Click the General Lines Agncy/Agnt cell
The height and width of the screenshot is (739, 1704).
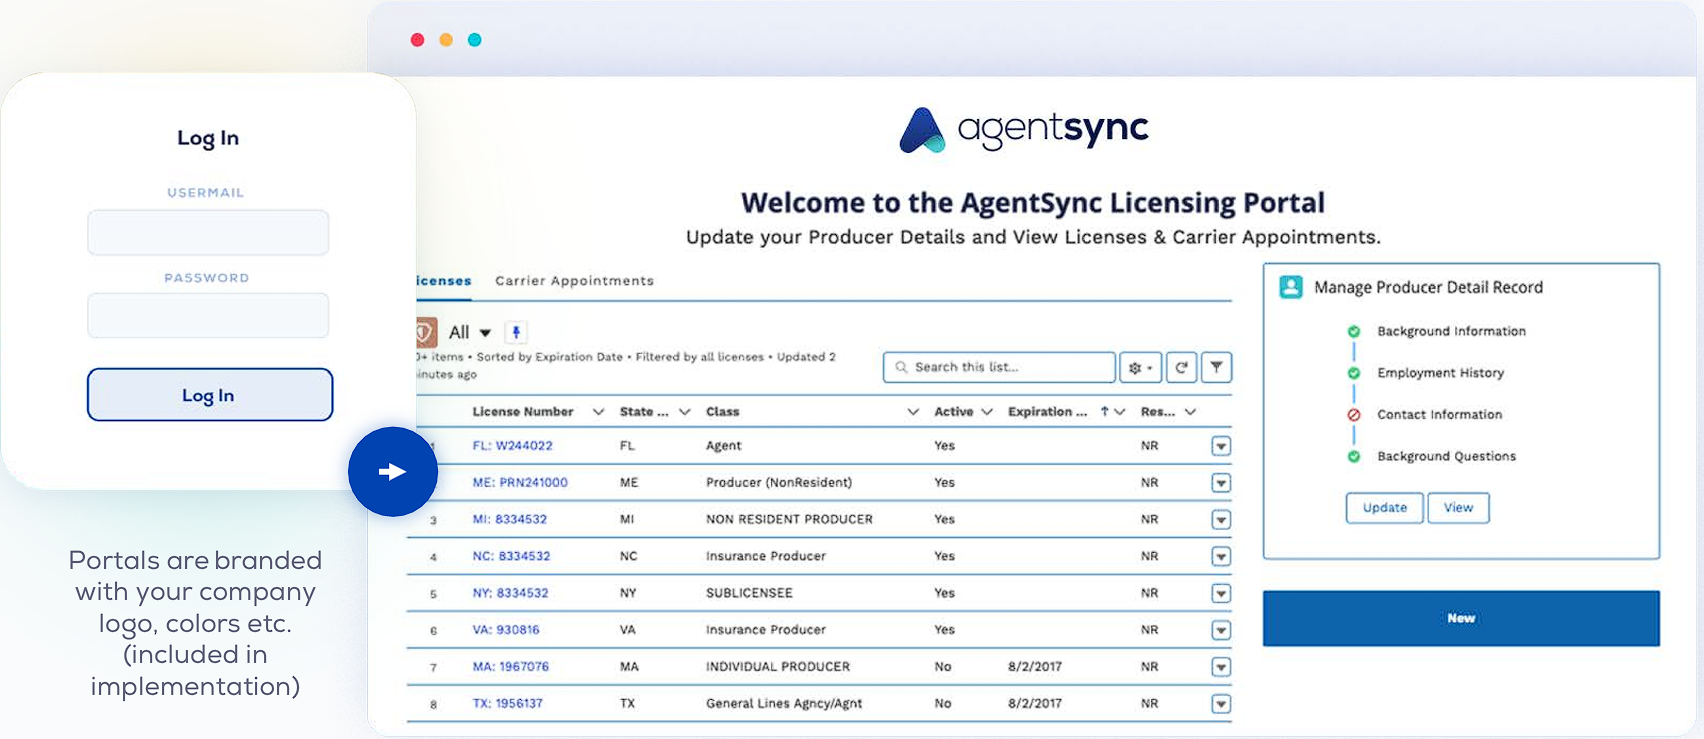[x=784, y=704]
